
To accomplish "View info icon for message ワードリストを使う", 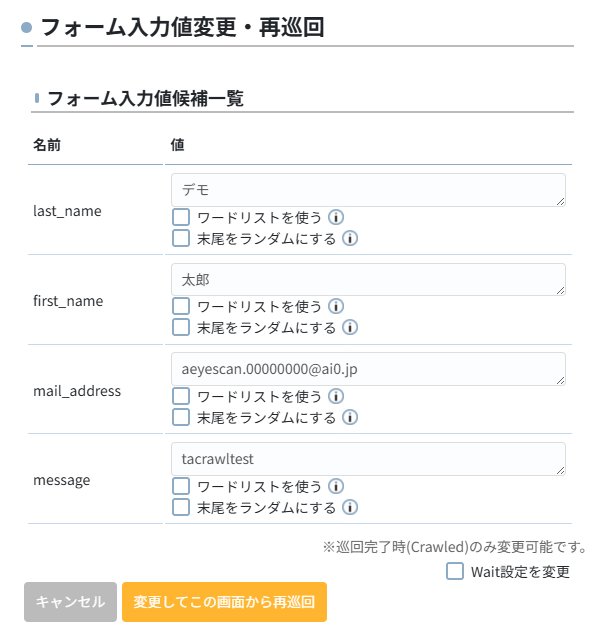I will (x=336, y=486).
